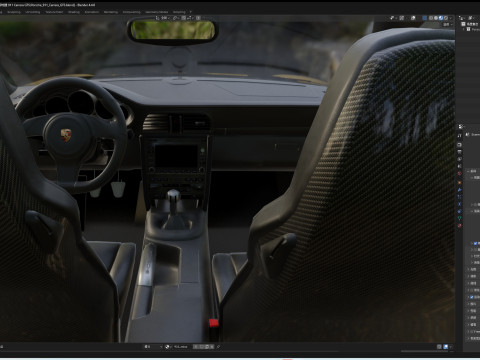Select the gear shift knob in viewport
The image size is (480, 360).
pyautogui.click(x=173, y=196)
